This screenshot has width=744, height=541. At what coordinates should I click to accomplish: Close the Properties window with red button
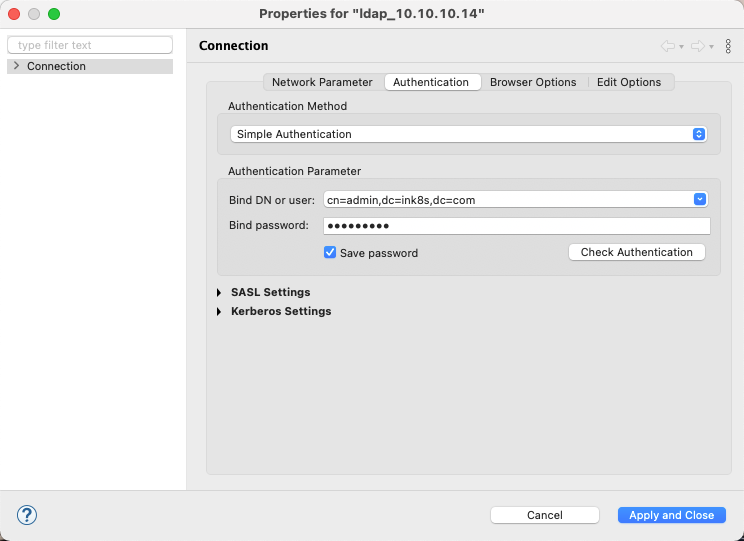14,14
